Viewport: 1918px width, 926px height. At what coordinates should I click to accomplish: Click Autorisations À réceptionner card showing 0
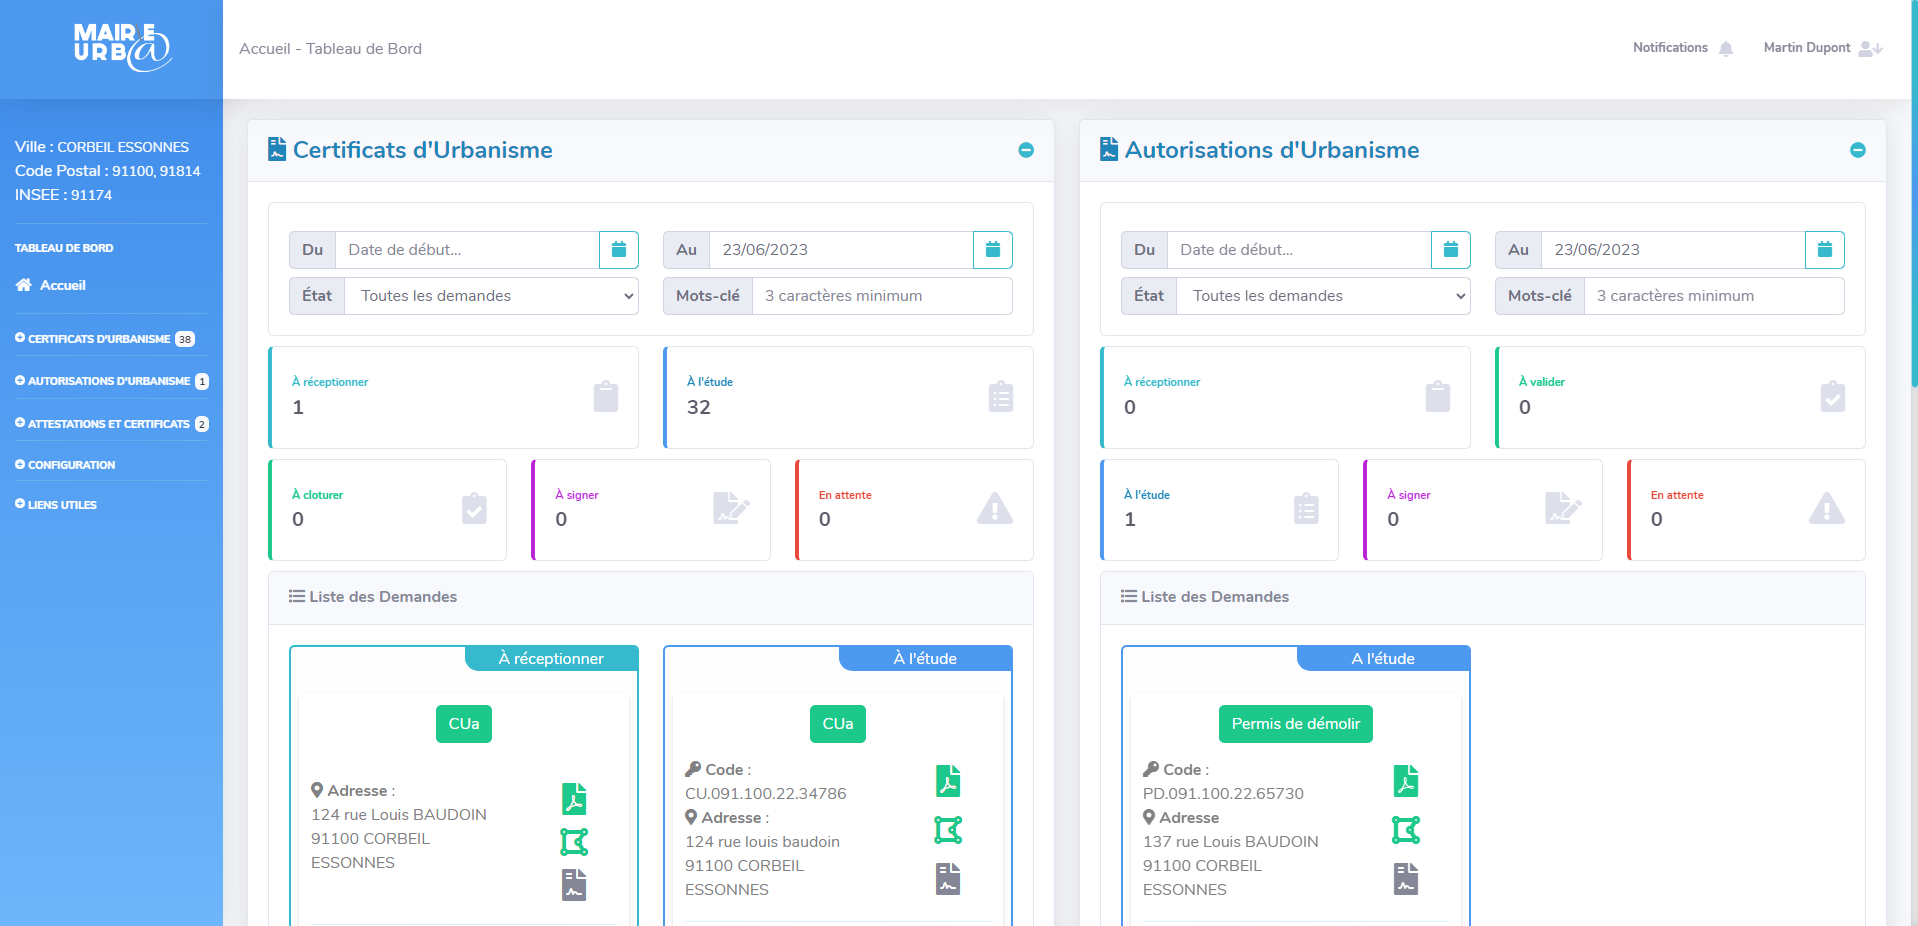(x=1285, y=397)
